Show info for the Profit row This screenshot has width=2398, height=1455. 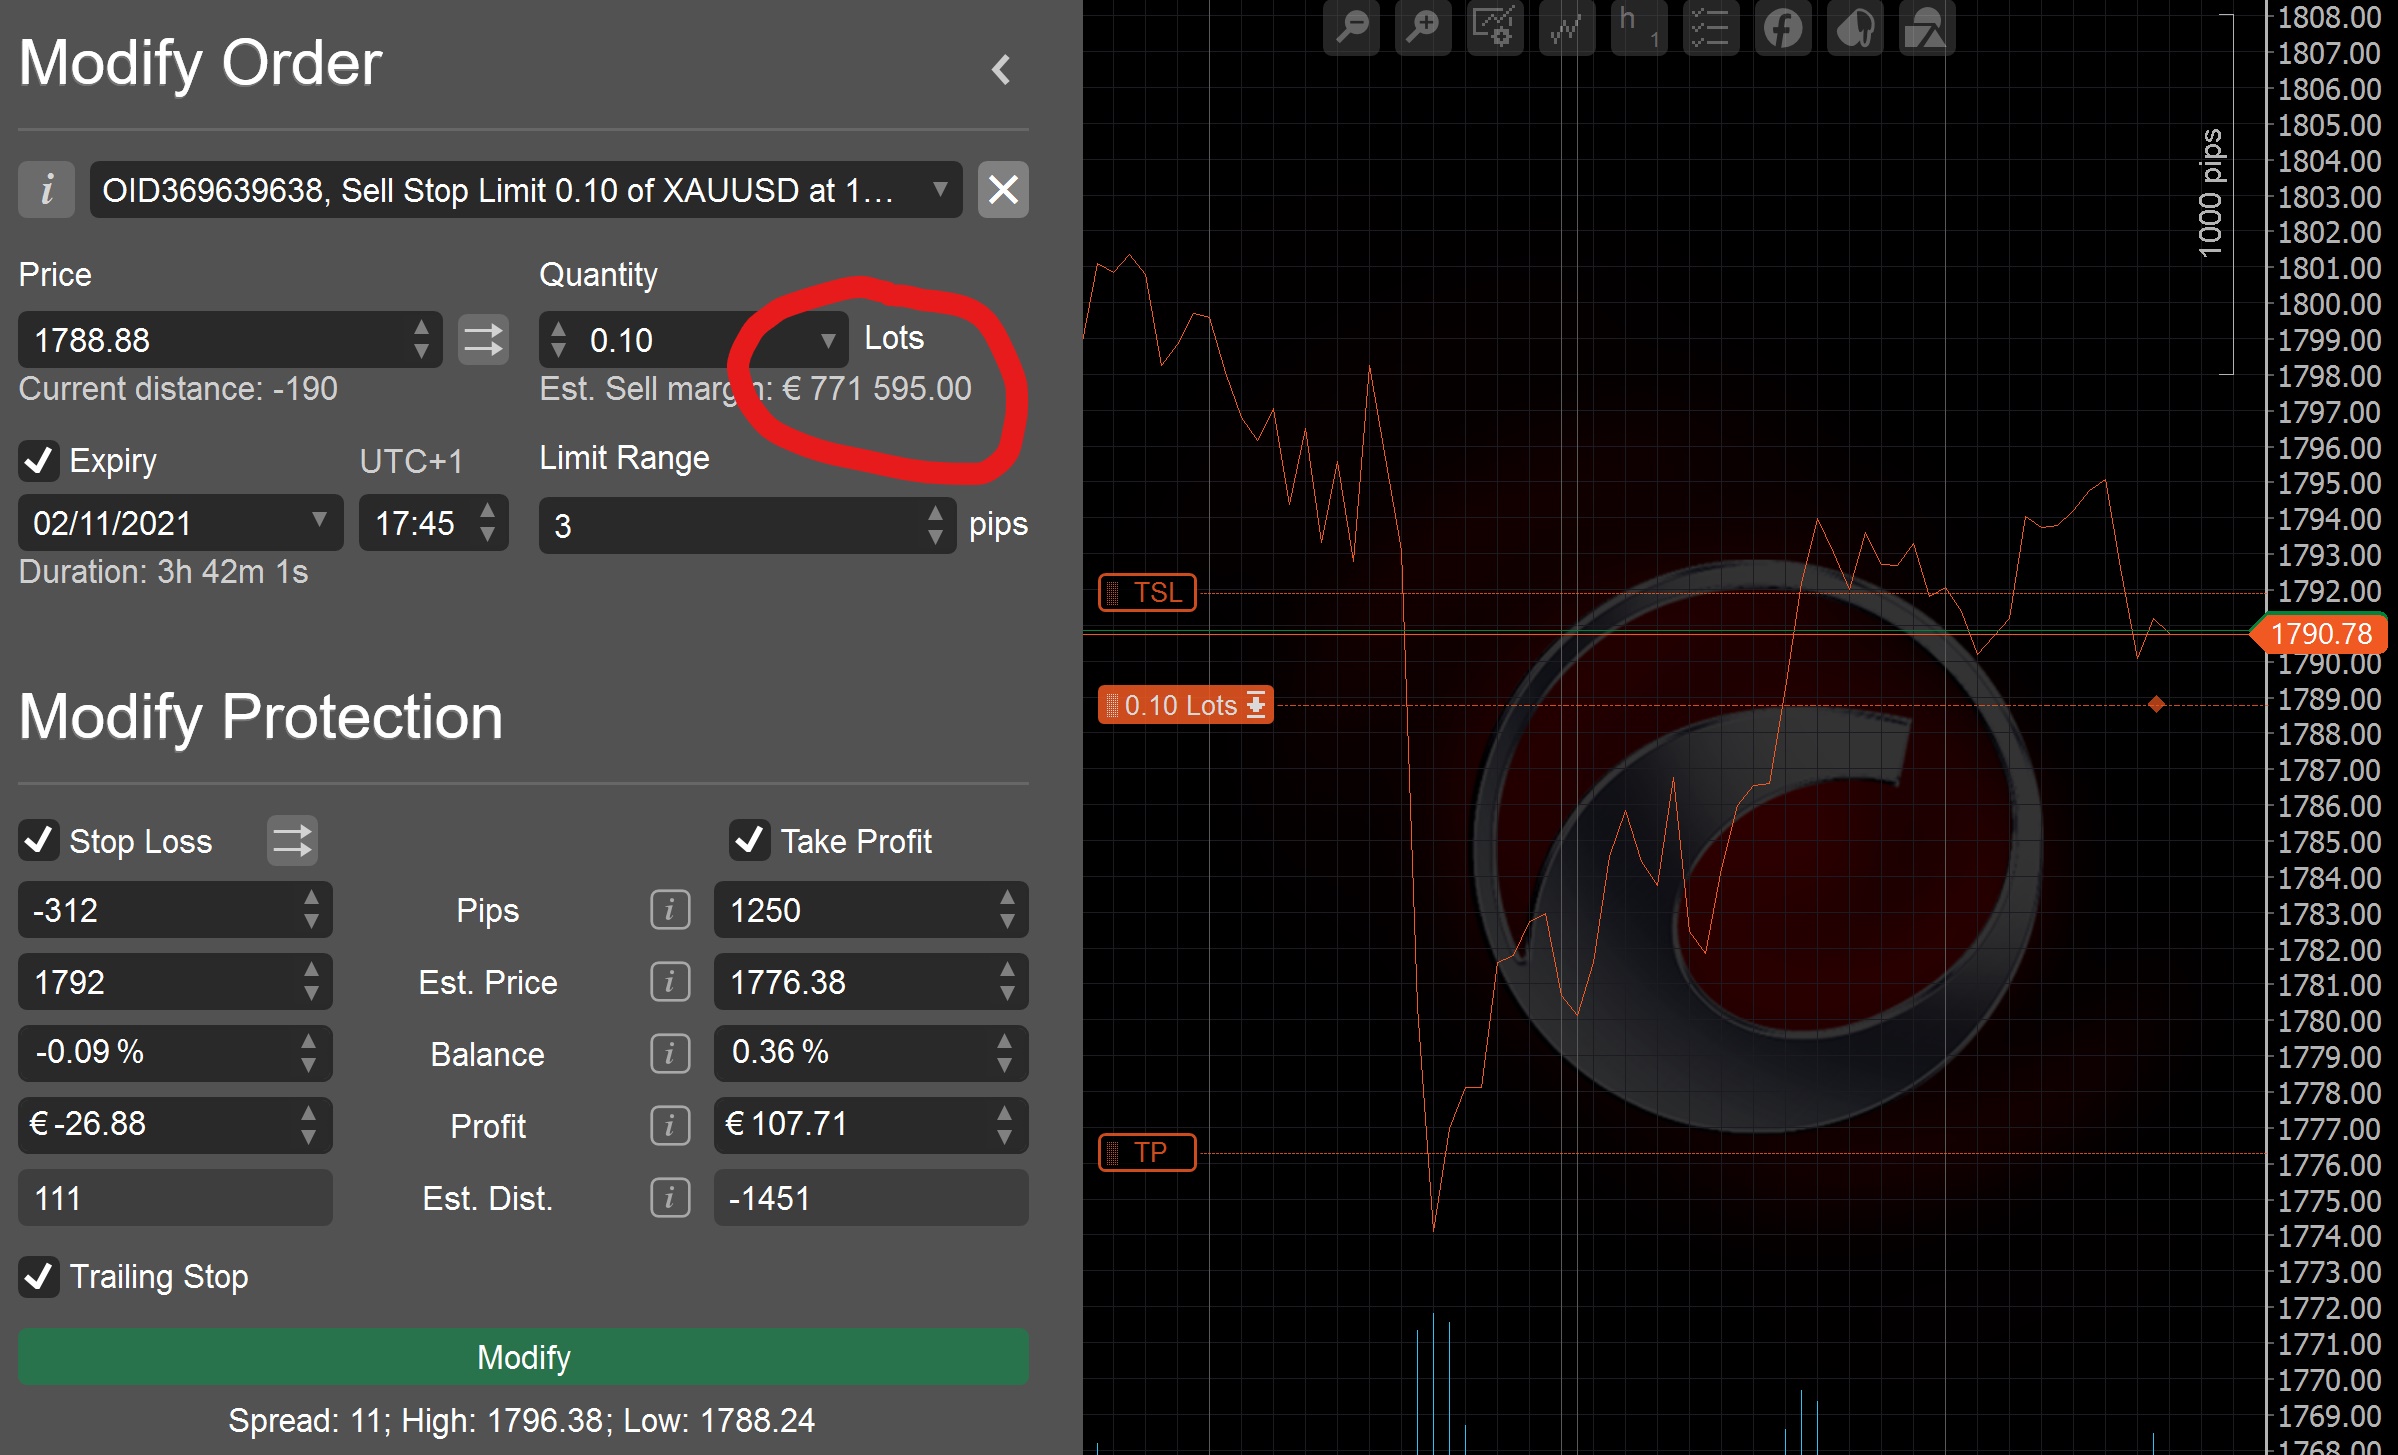670,1126
